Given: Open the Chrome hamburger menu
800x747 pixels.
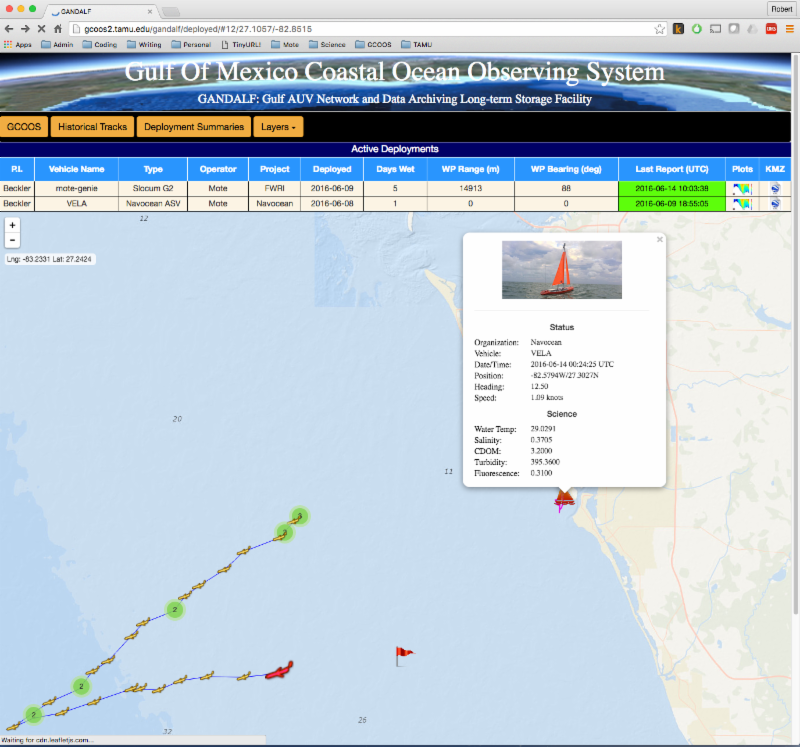Looking at the screenshot, I should pyautogui.click(x=787, y=29).
